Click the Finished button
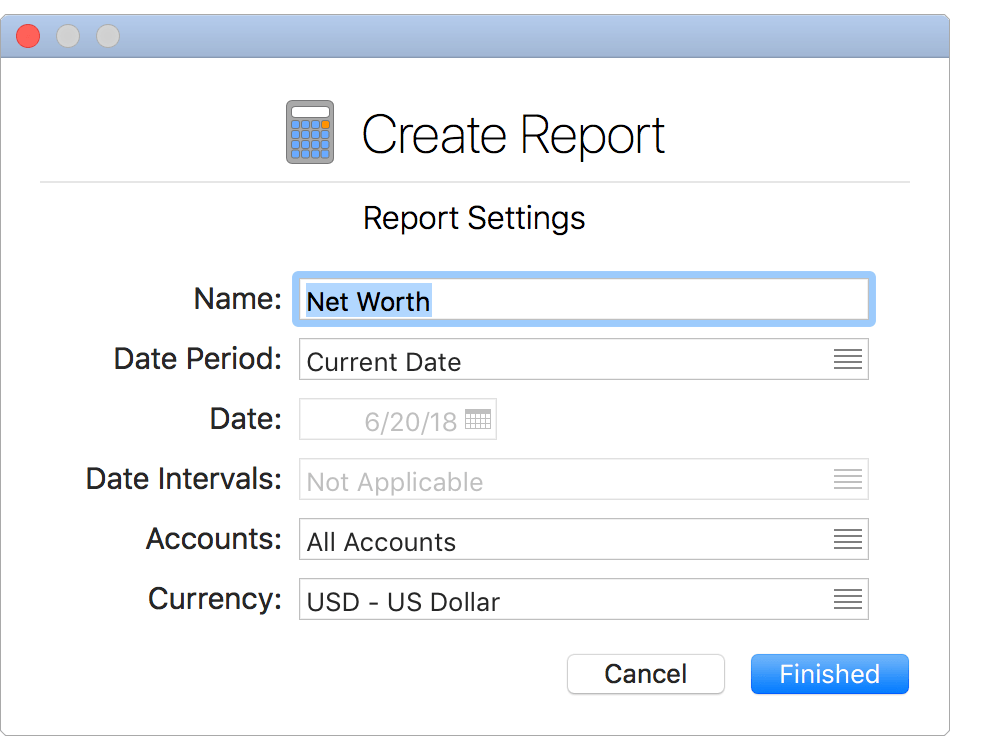1000x750 pixels. click(829, 674)
